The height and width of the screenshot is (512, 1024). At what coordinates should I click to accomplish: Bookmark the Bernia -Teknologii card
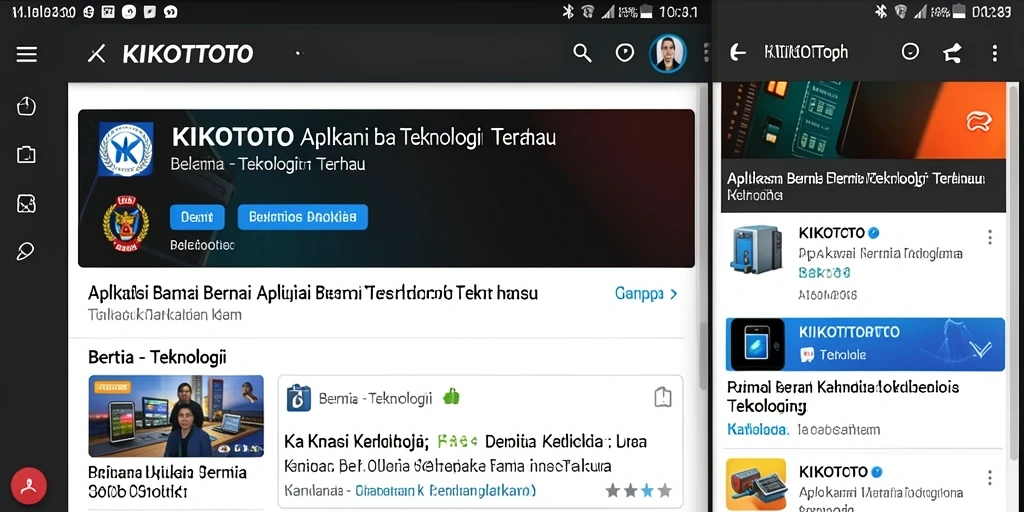[662, 396]
